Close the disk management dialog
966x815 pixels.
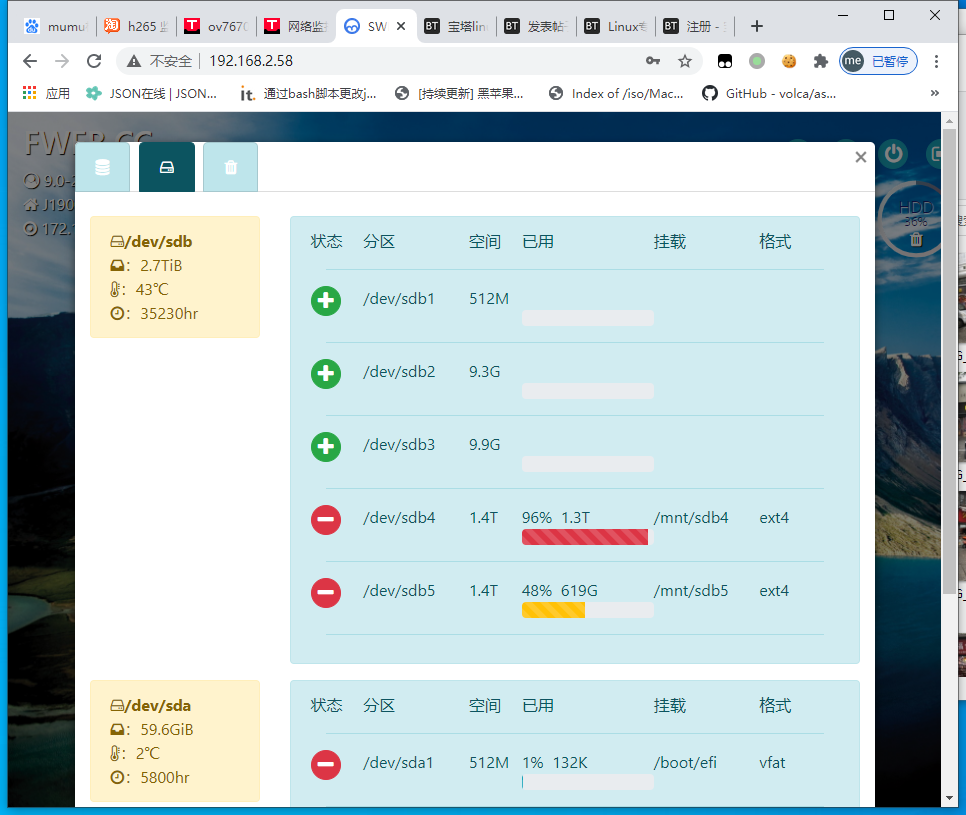pyautogui.click(x=860, y=157)
